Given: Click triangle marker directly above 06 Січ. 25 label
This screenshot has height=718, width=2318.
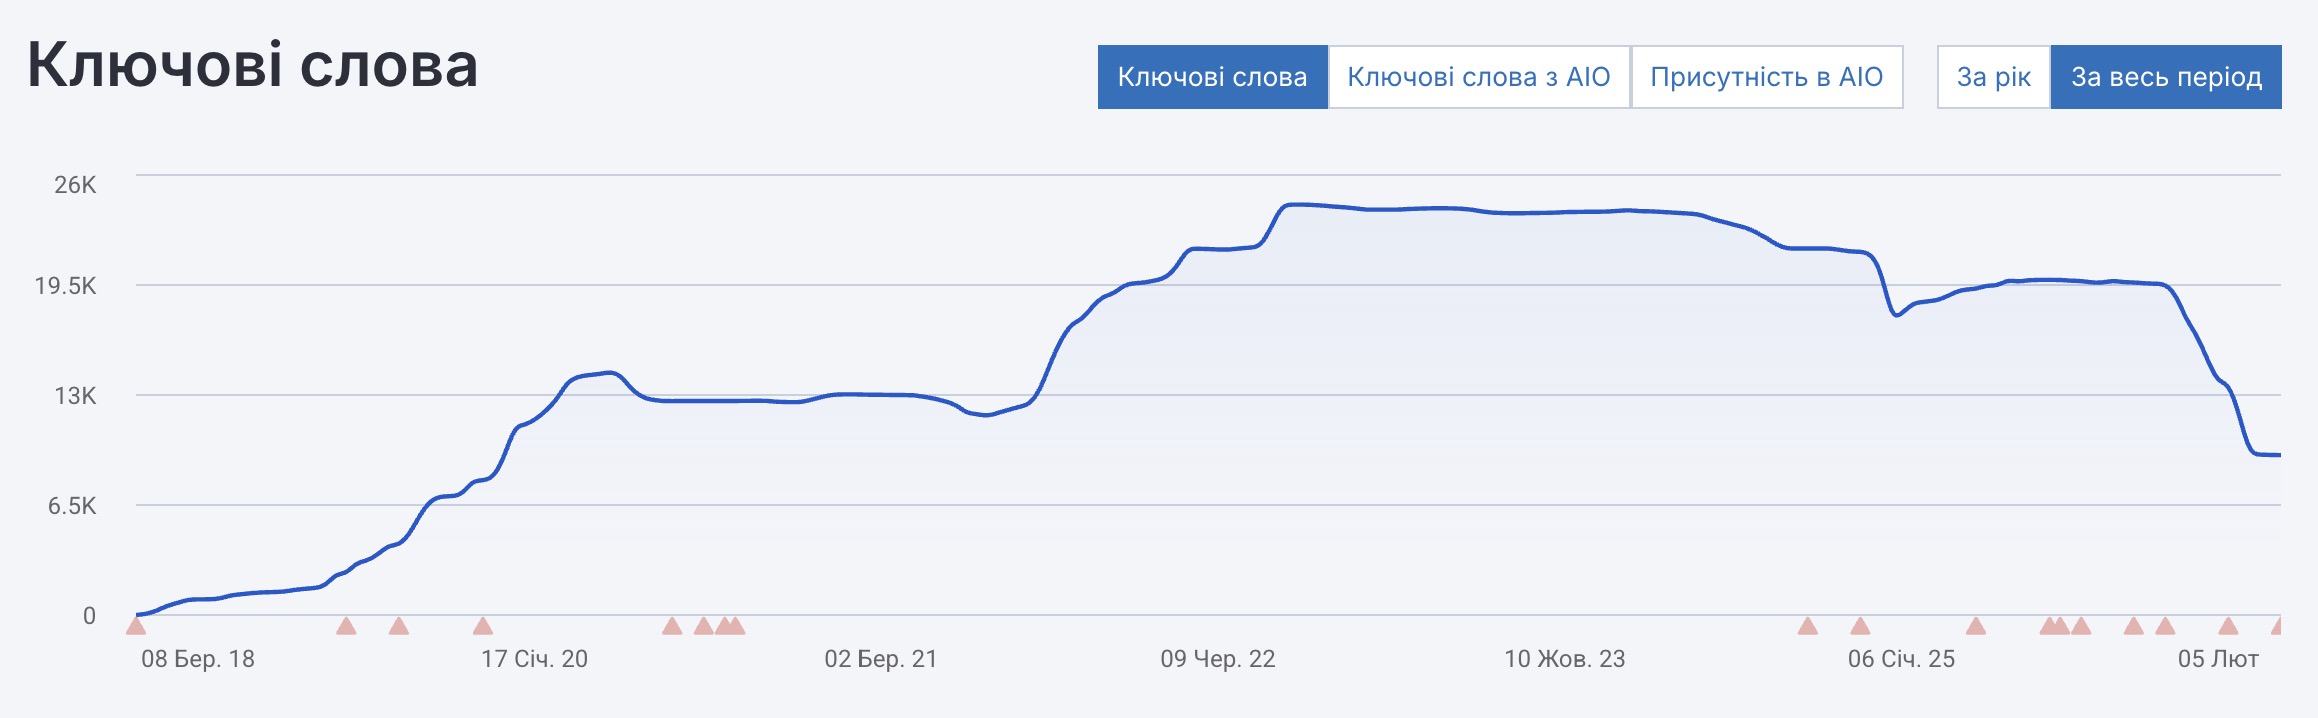Looking at the screenshot, I should tap(1860, 627).
